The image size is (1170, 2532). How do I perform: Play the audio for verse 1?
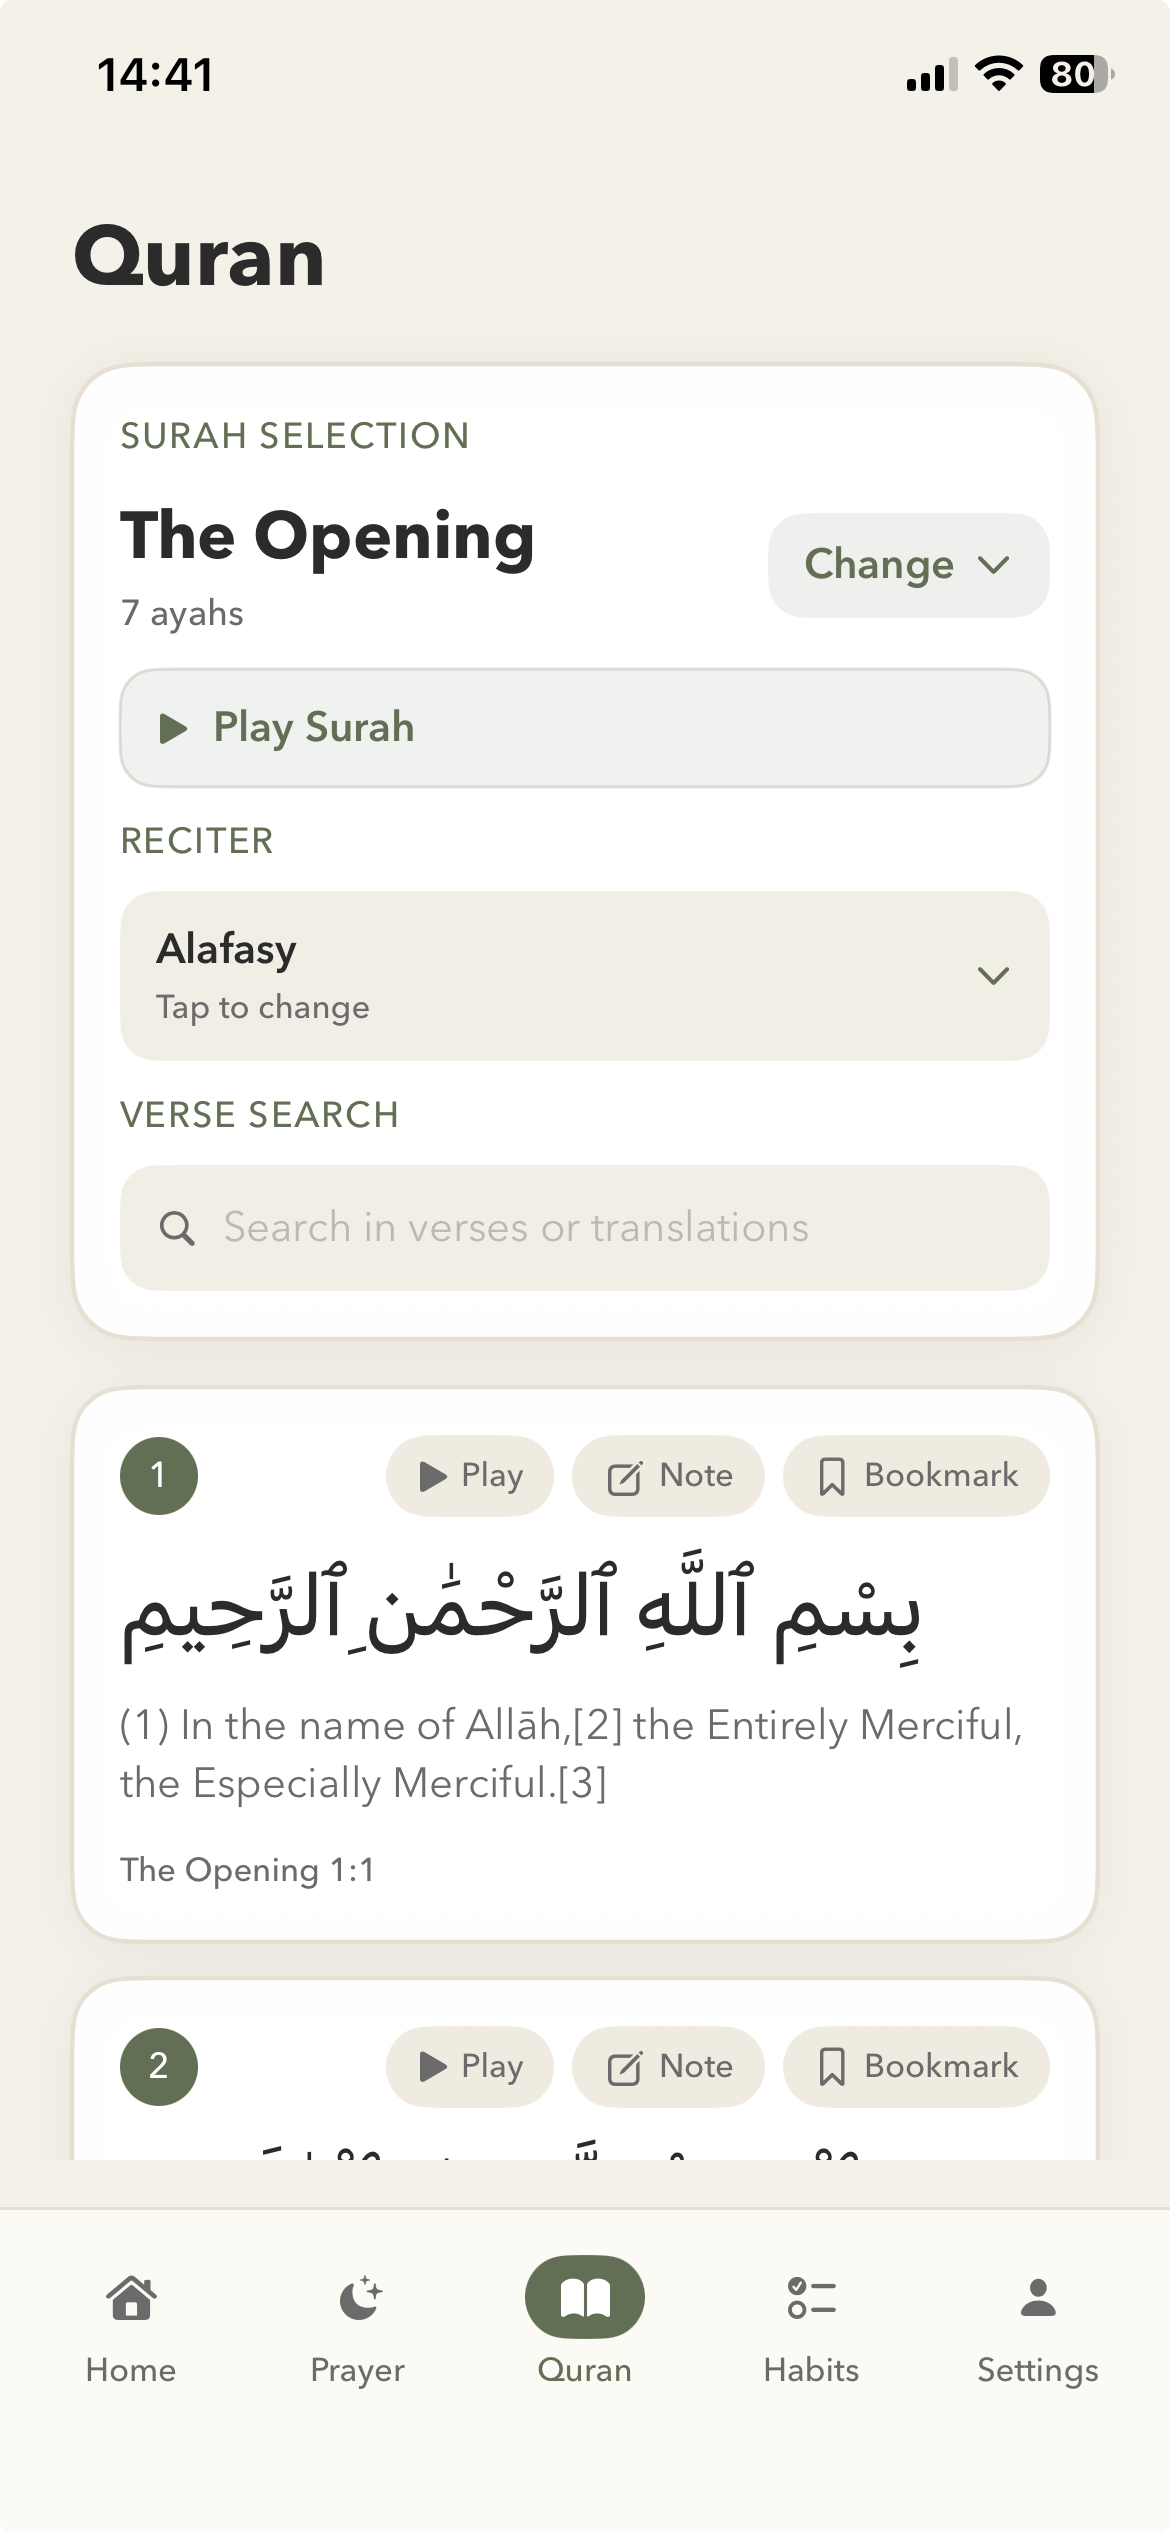click(x=469, y=1475)
